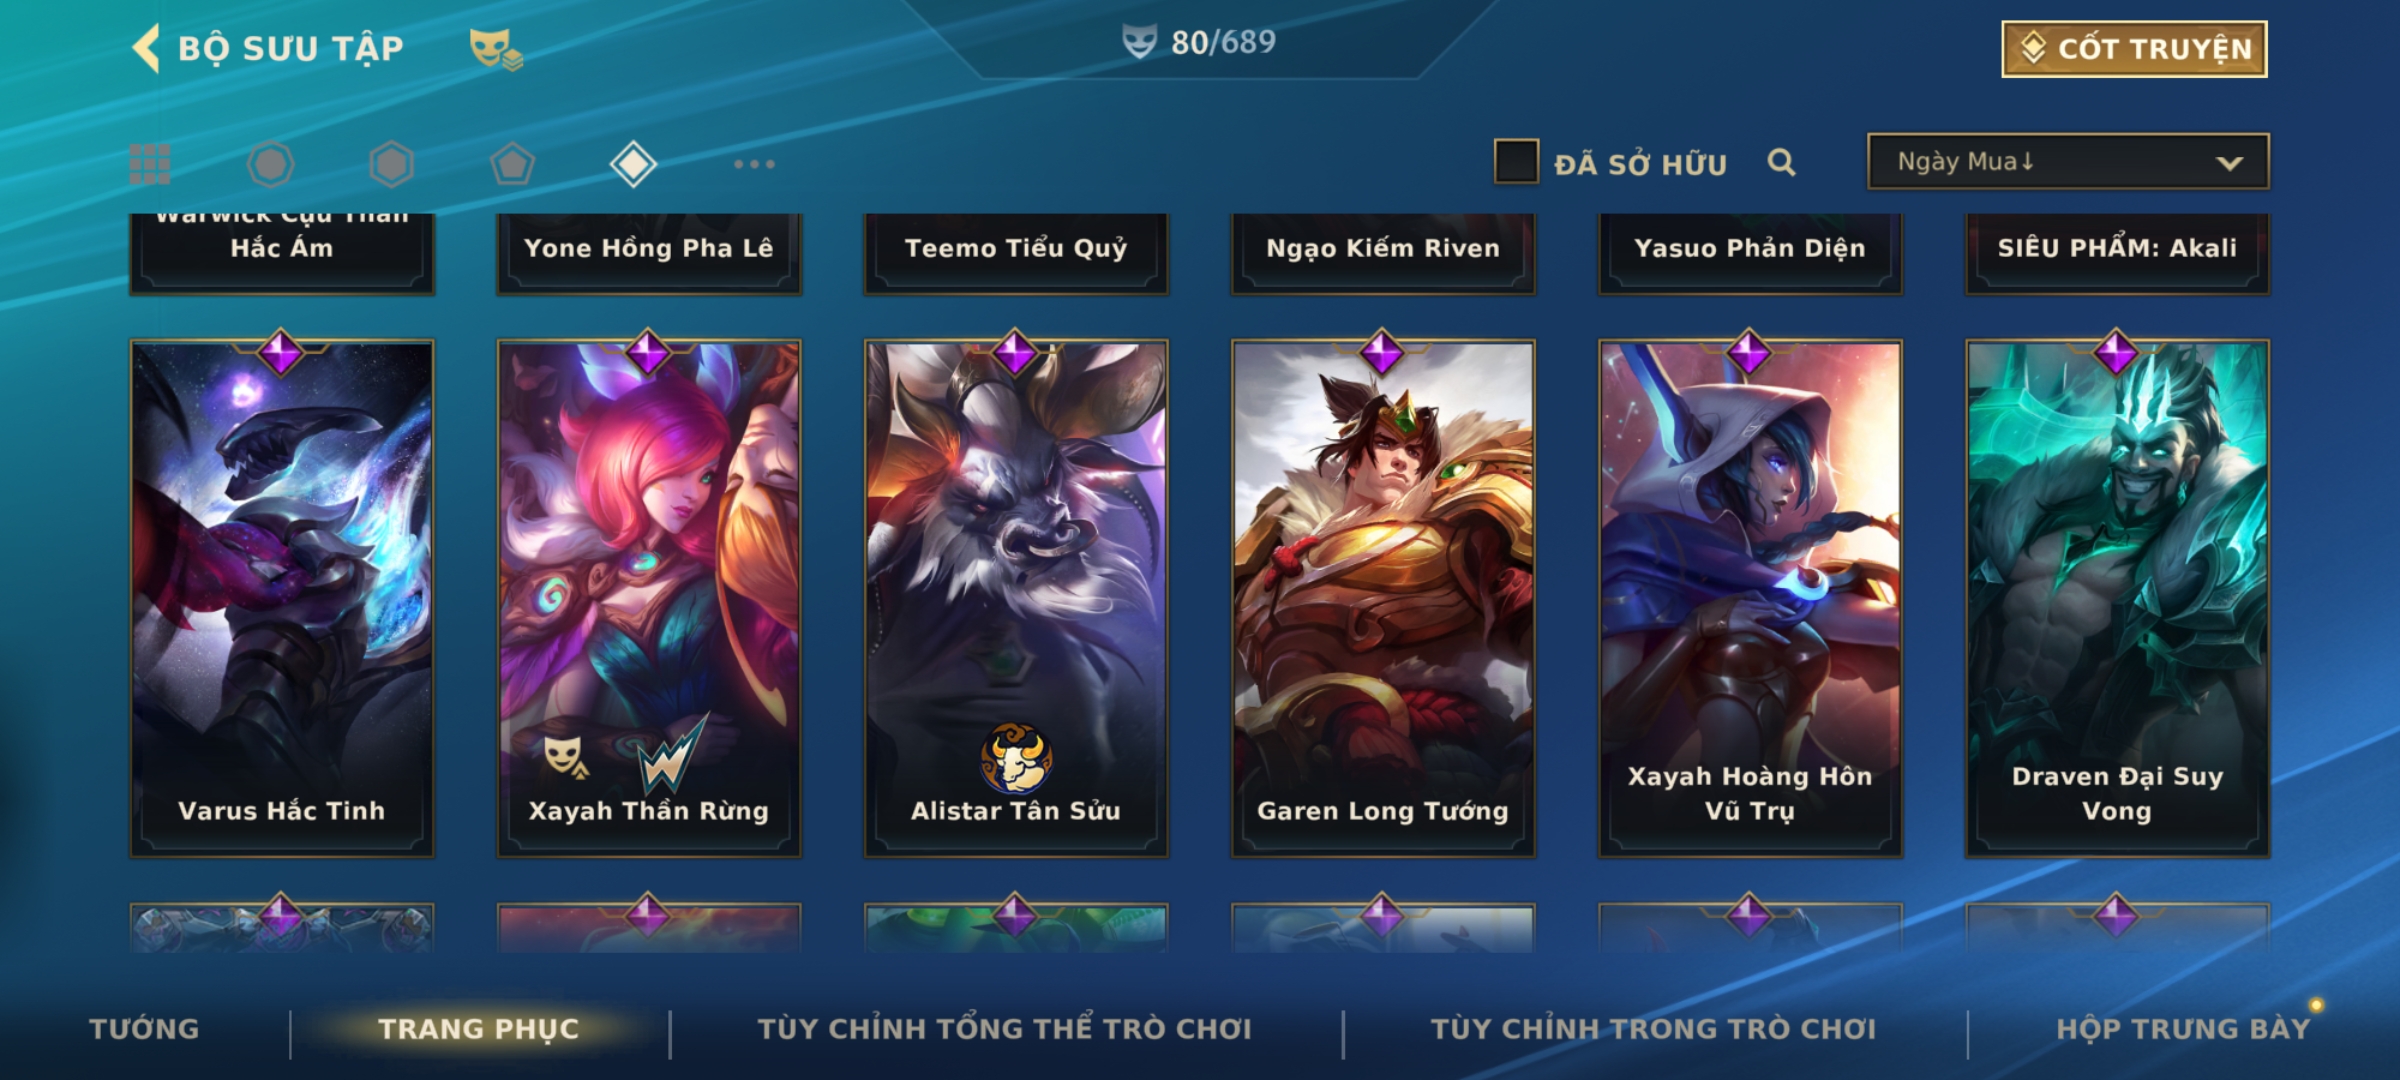Open the three-dots more filters icon
The image size is (2400, 1080).
point(754,164)
